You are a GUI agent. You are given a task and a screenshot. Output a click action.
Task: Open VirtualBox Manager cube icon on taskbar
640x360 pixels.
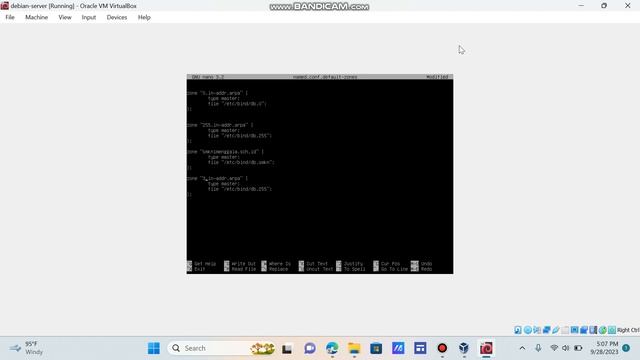tap(464, 348)
